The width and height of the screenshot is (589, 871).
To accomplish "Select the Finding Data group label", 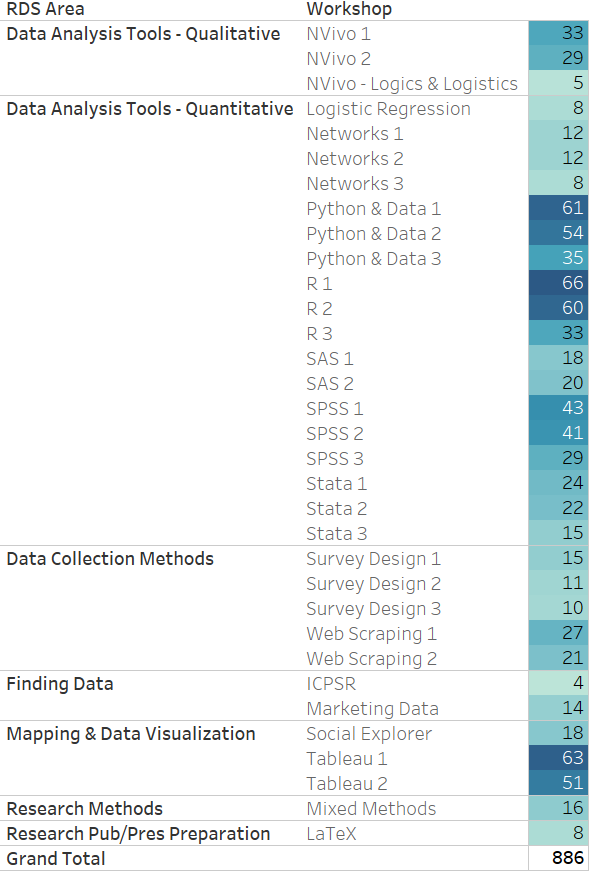I will coord(59,684).
